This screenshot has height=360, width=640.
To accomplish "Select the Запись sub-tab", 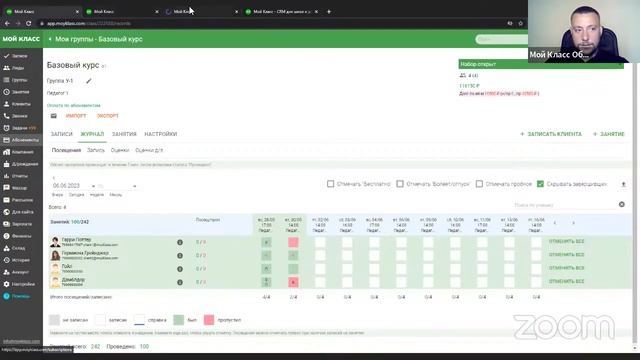I will tap(96, 150).
